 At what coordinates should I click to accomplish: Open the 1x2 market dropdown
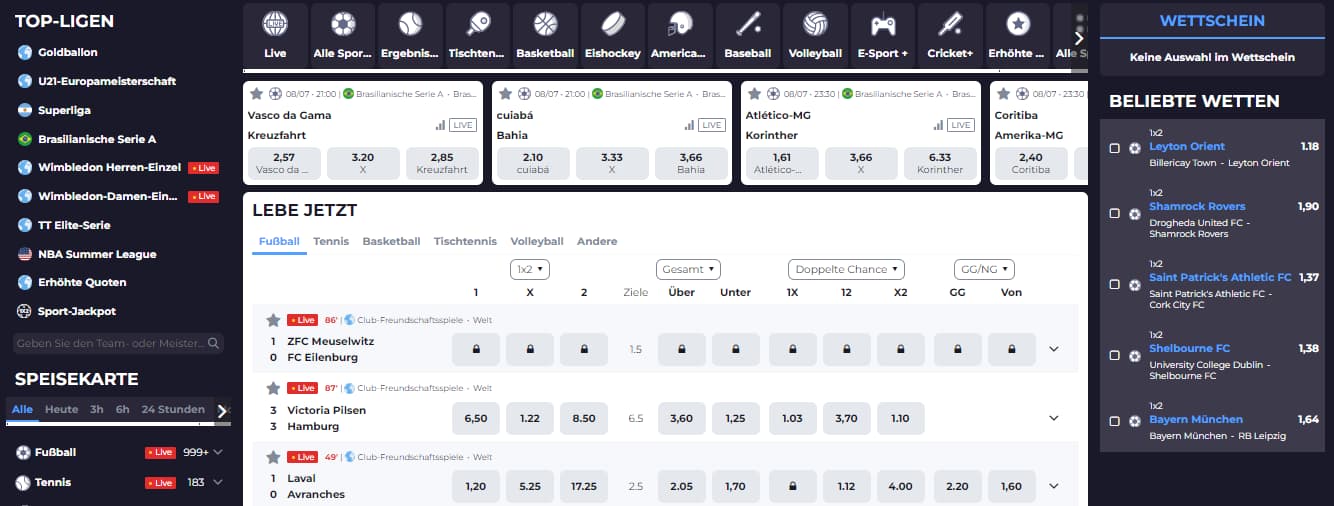click(530, 269)
